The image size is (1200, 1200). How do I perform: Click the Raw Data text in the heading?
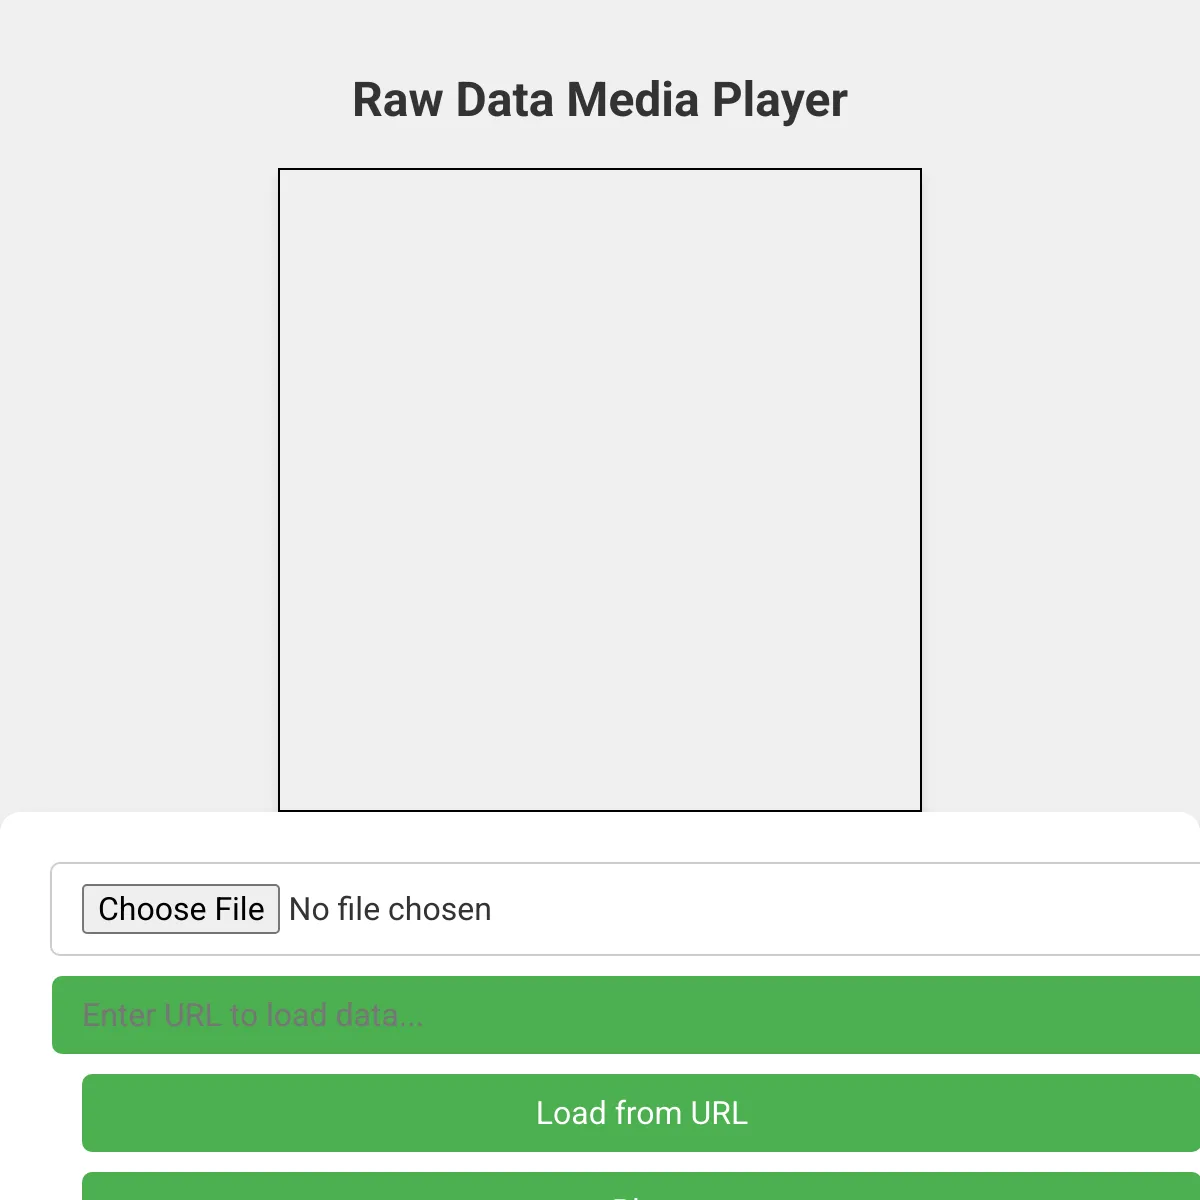[x=456, y=100]
